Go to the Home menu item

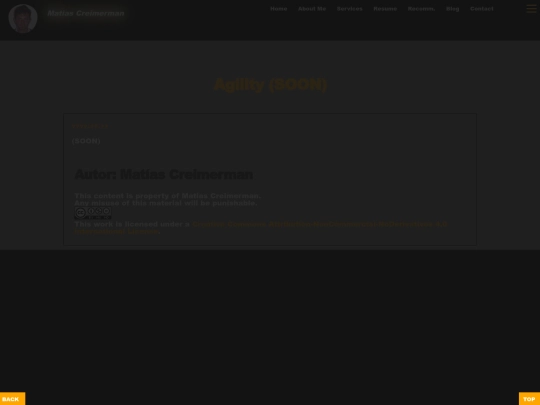point(278,9)
